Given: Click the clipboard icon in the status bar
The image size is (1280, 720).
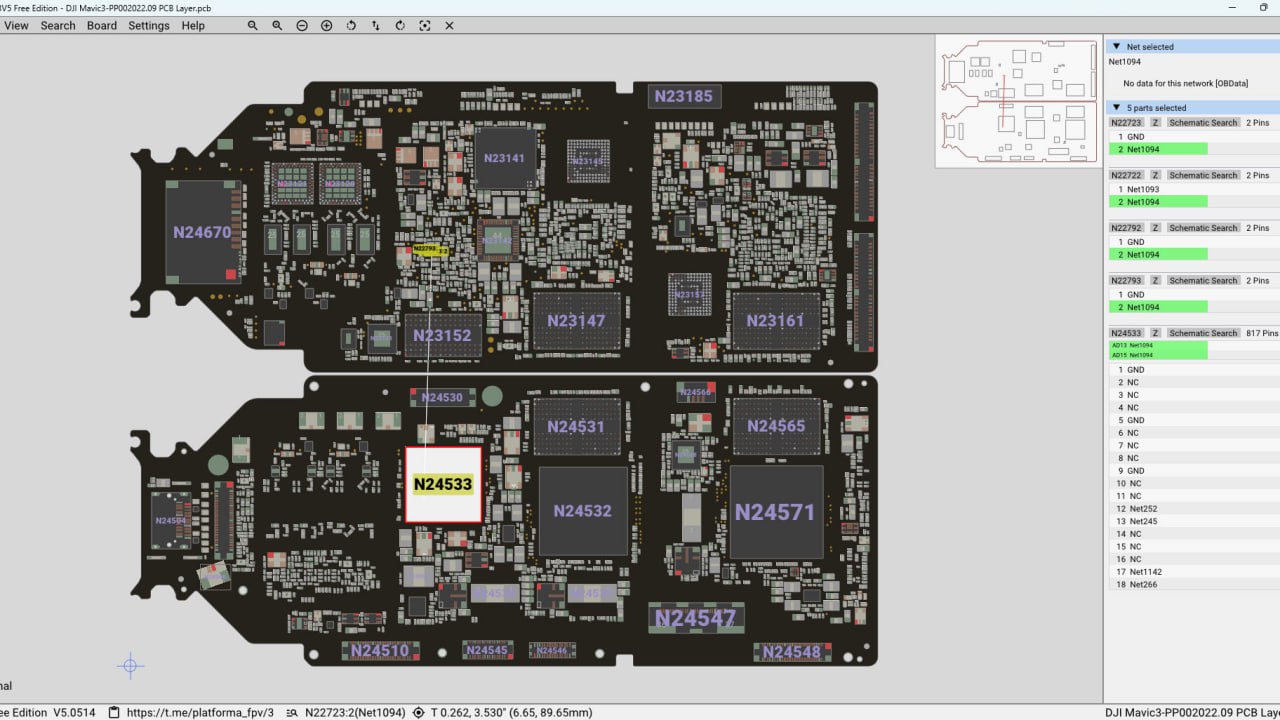Looking at the screenshot, I should click(114, 712).
